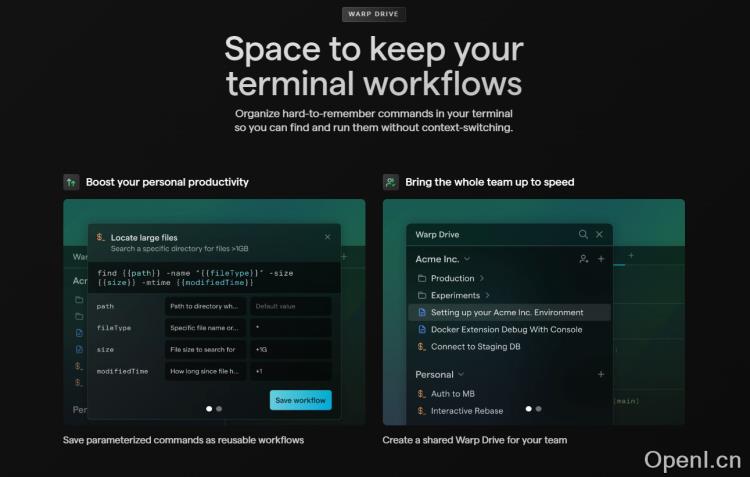Click the Production folder icon

[x=422, y=278]
